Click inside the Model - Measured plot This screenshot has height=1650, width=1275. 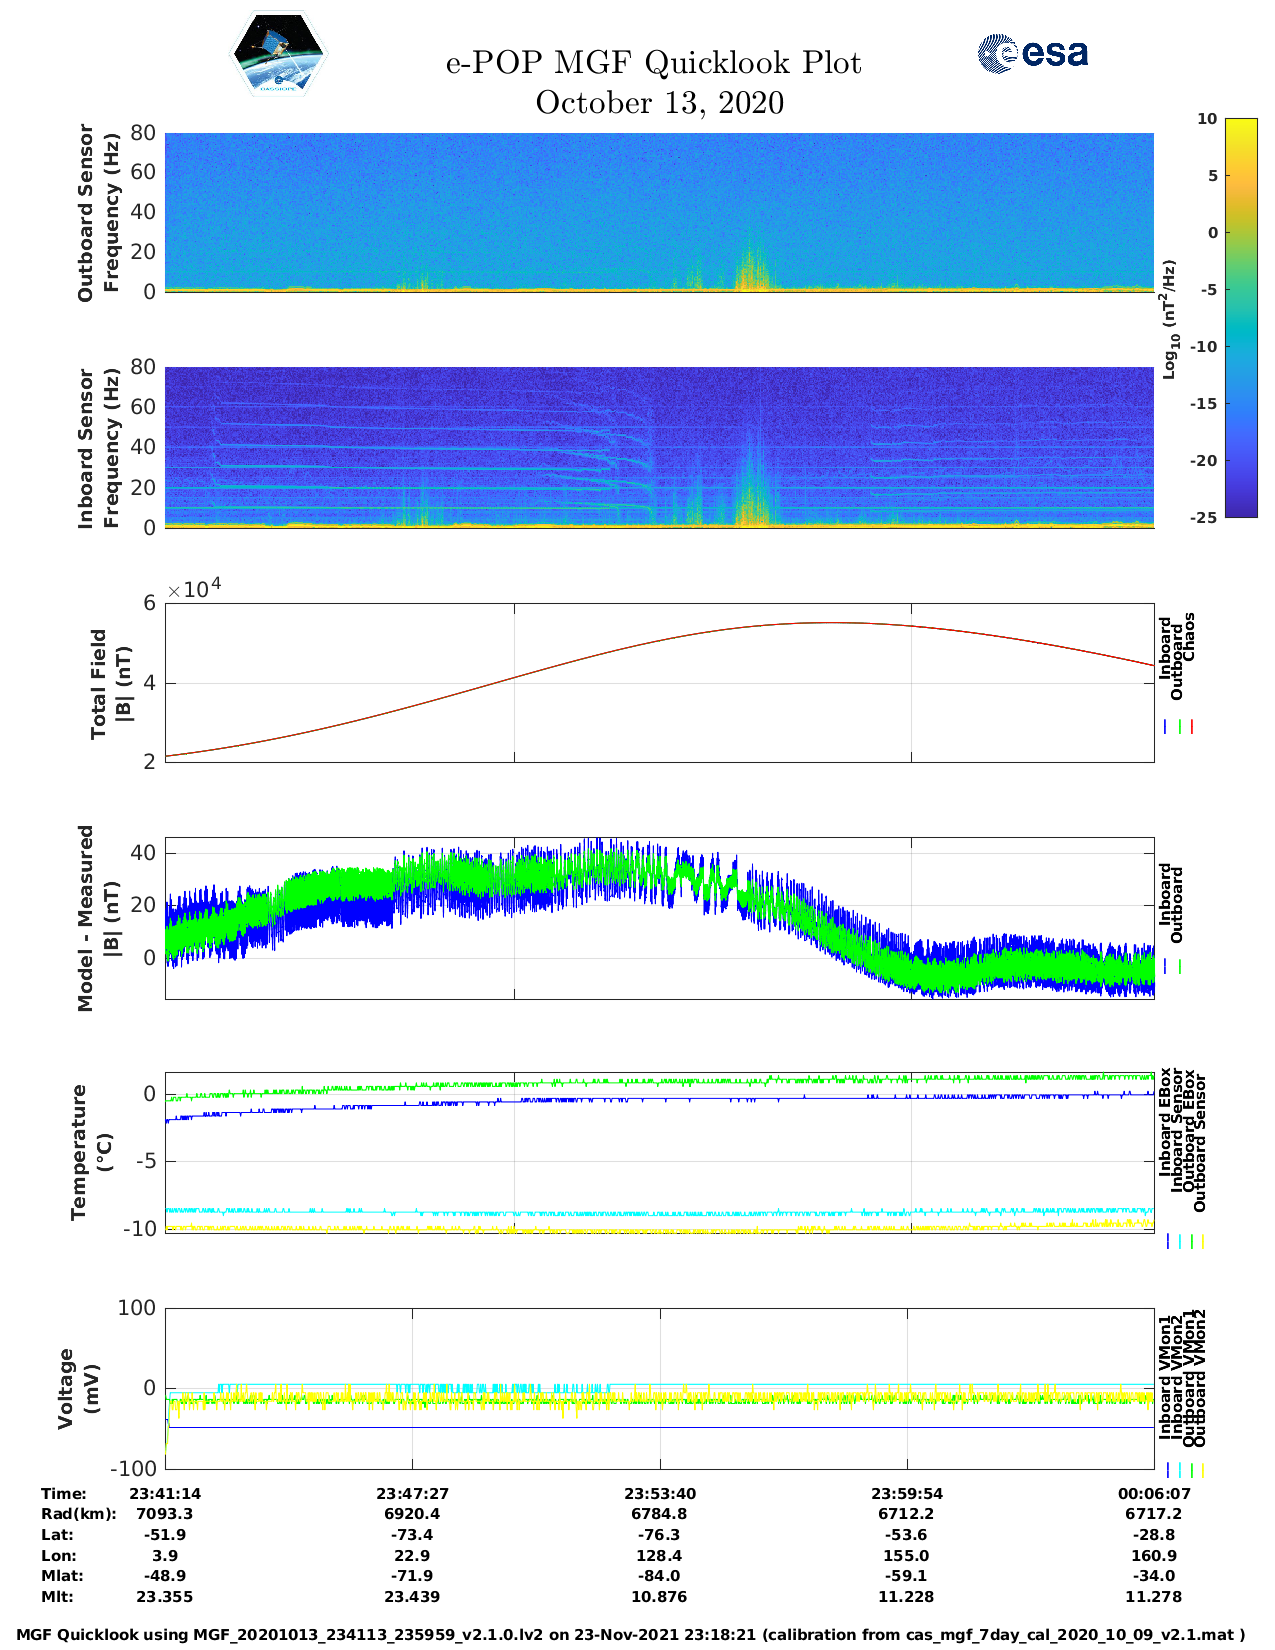coord(659,918)
